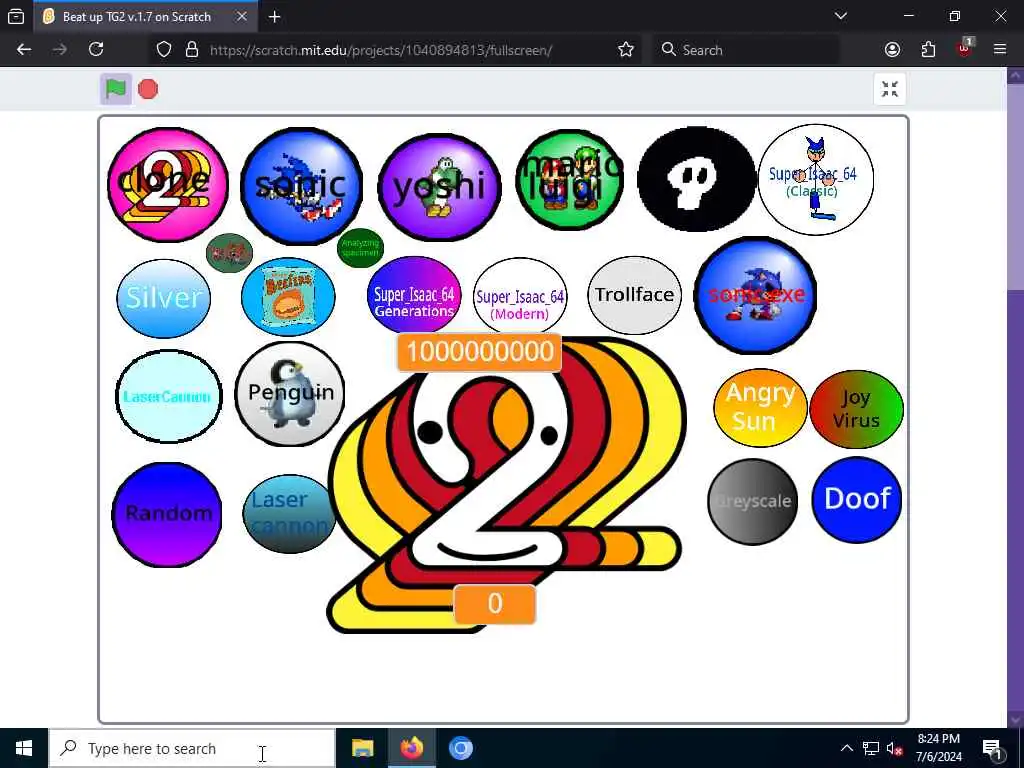Choose the grey Trollface bubble
The width and height of the screenshot is (1024, 768).
[635, 296]
